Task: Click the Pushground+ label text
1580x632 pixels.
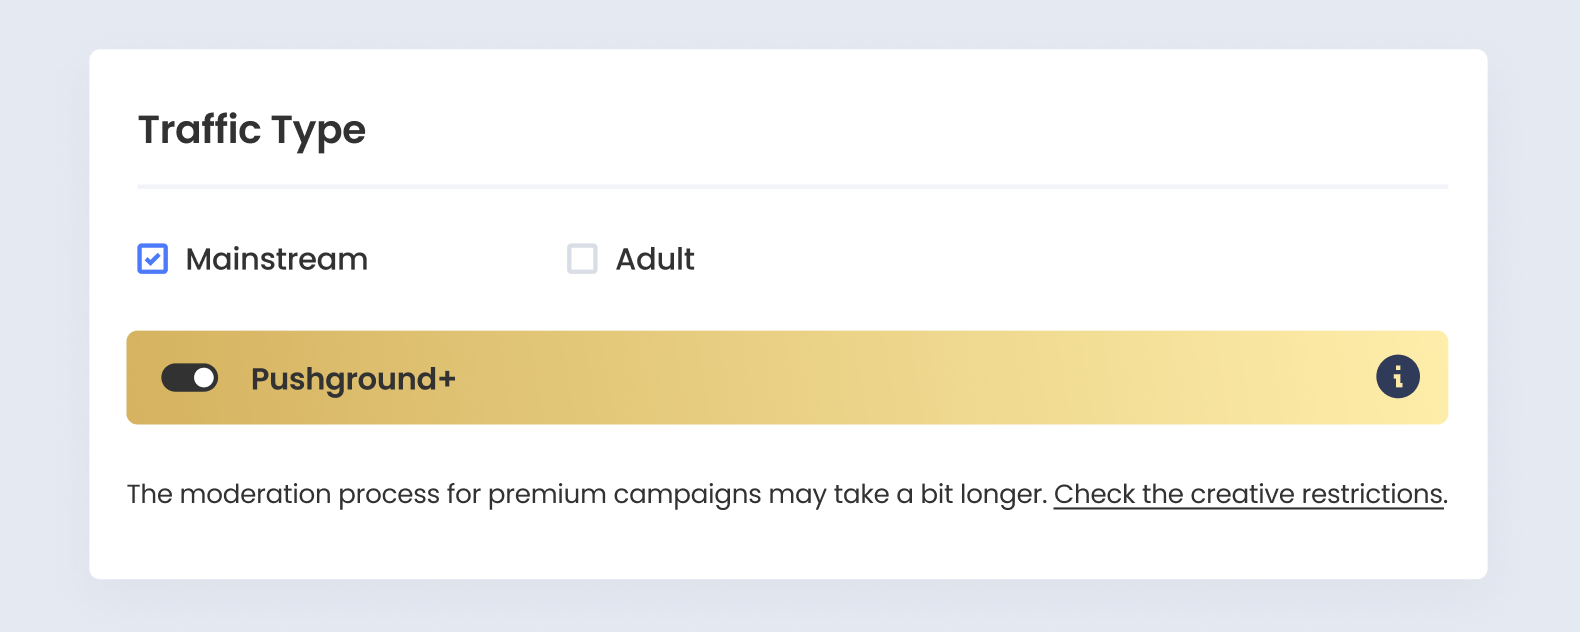Action: pos(353,379)
